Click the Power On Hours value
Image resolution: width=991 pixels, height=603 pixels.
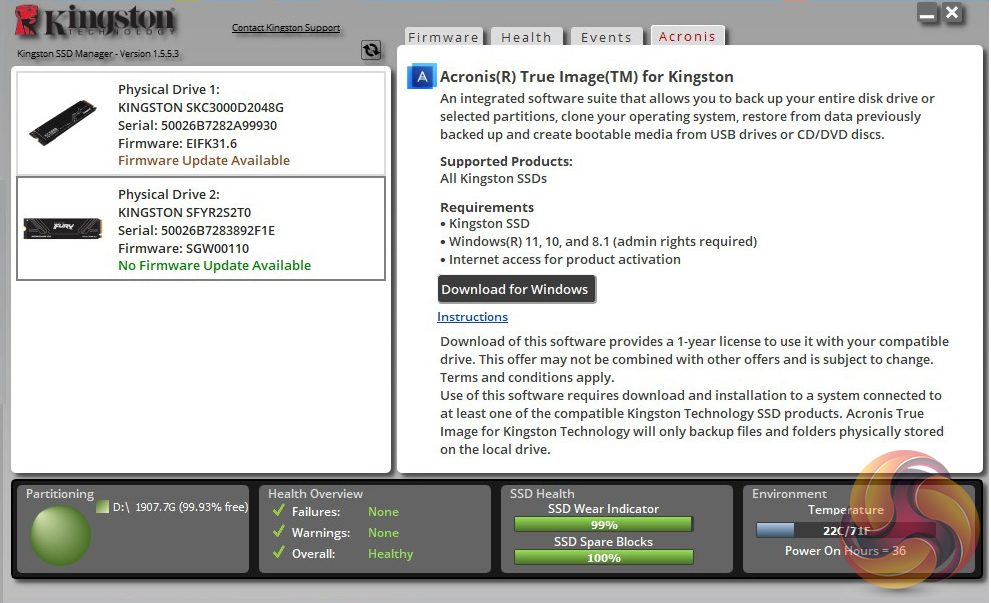(845, 551)
